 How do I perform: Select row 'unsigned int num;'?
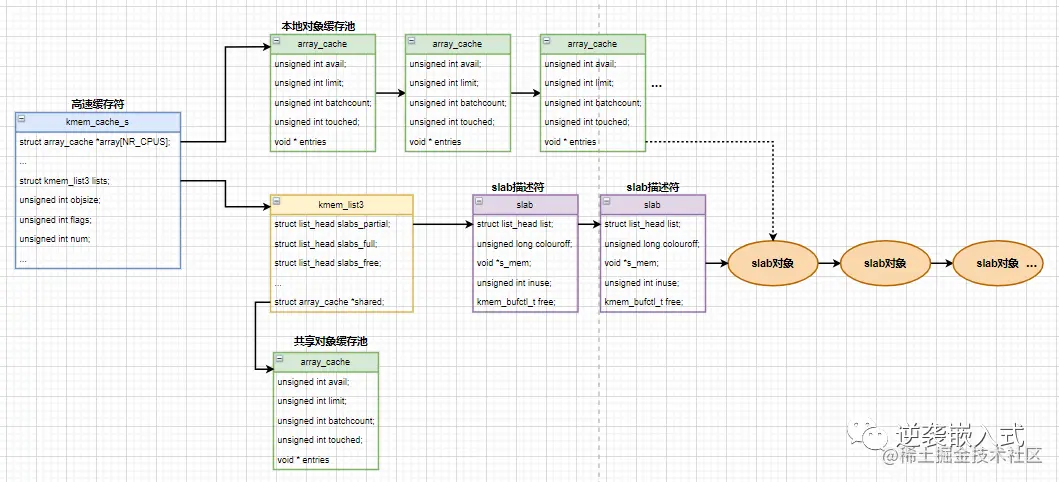pos(98,239)
